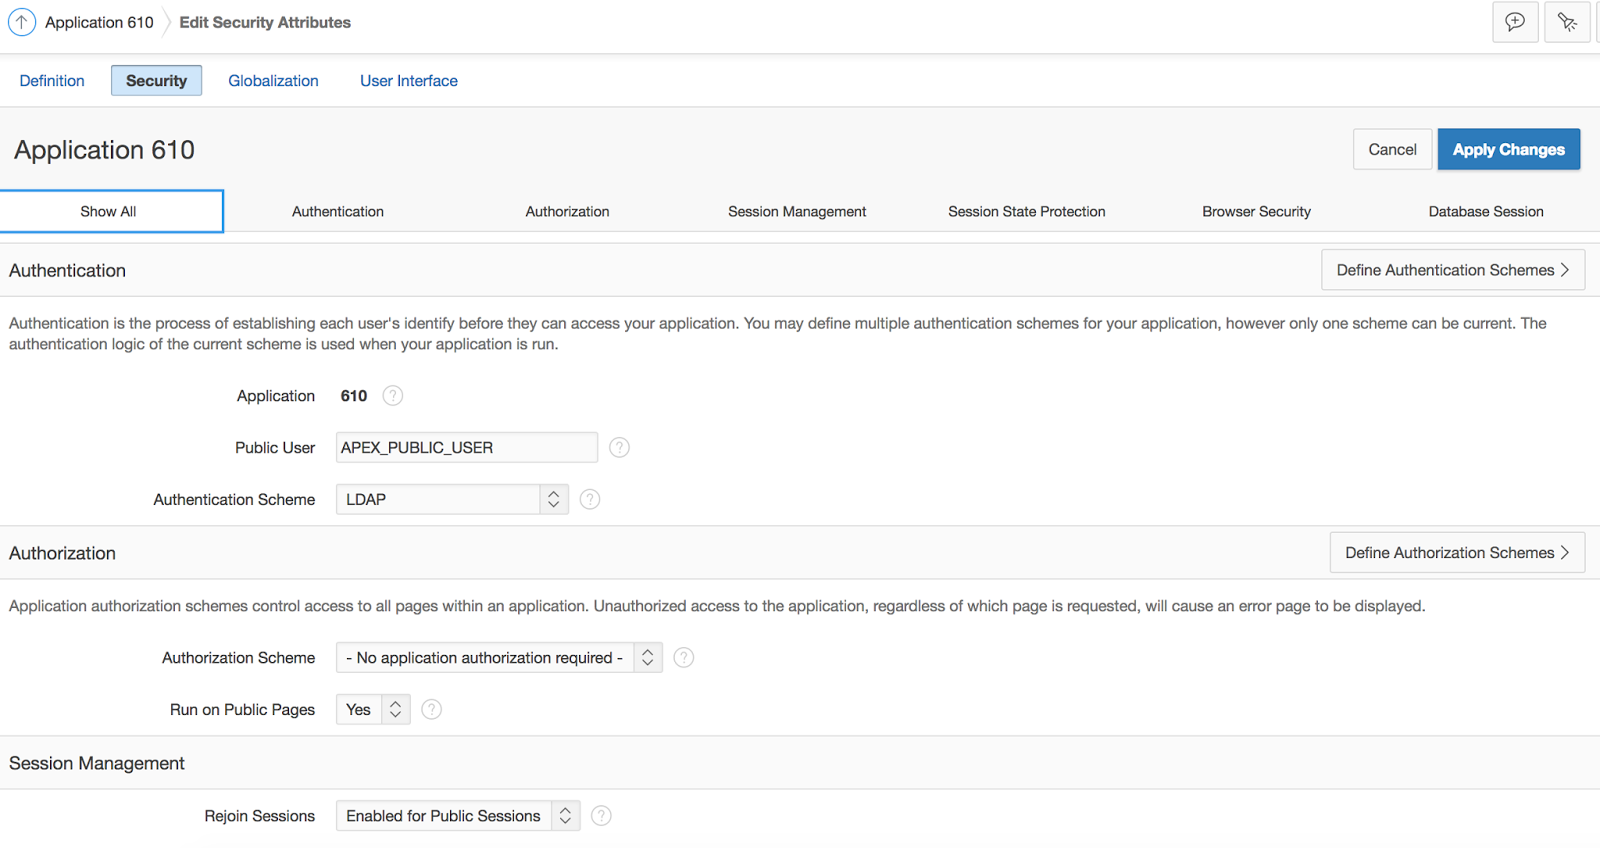Show help for Run on Public Pages
This screenshot has height=848, width=1600.
click(x=432, y=710)
